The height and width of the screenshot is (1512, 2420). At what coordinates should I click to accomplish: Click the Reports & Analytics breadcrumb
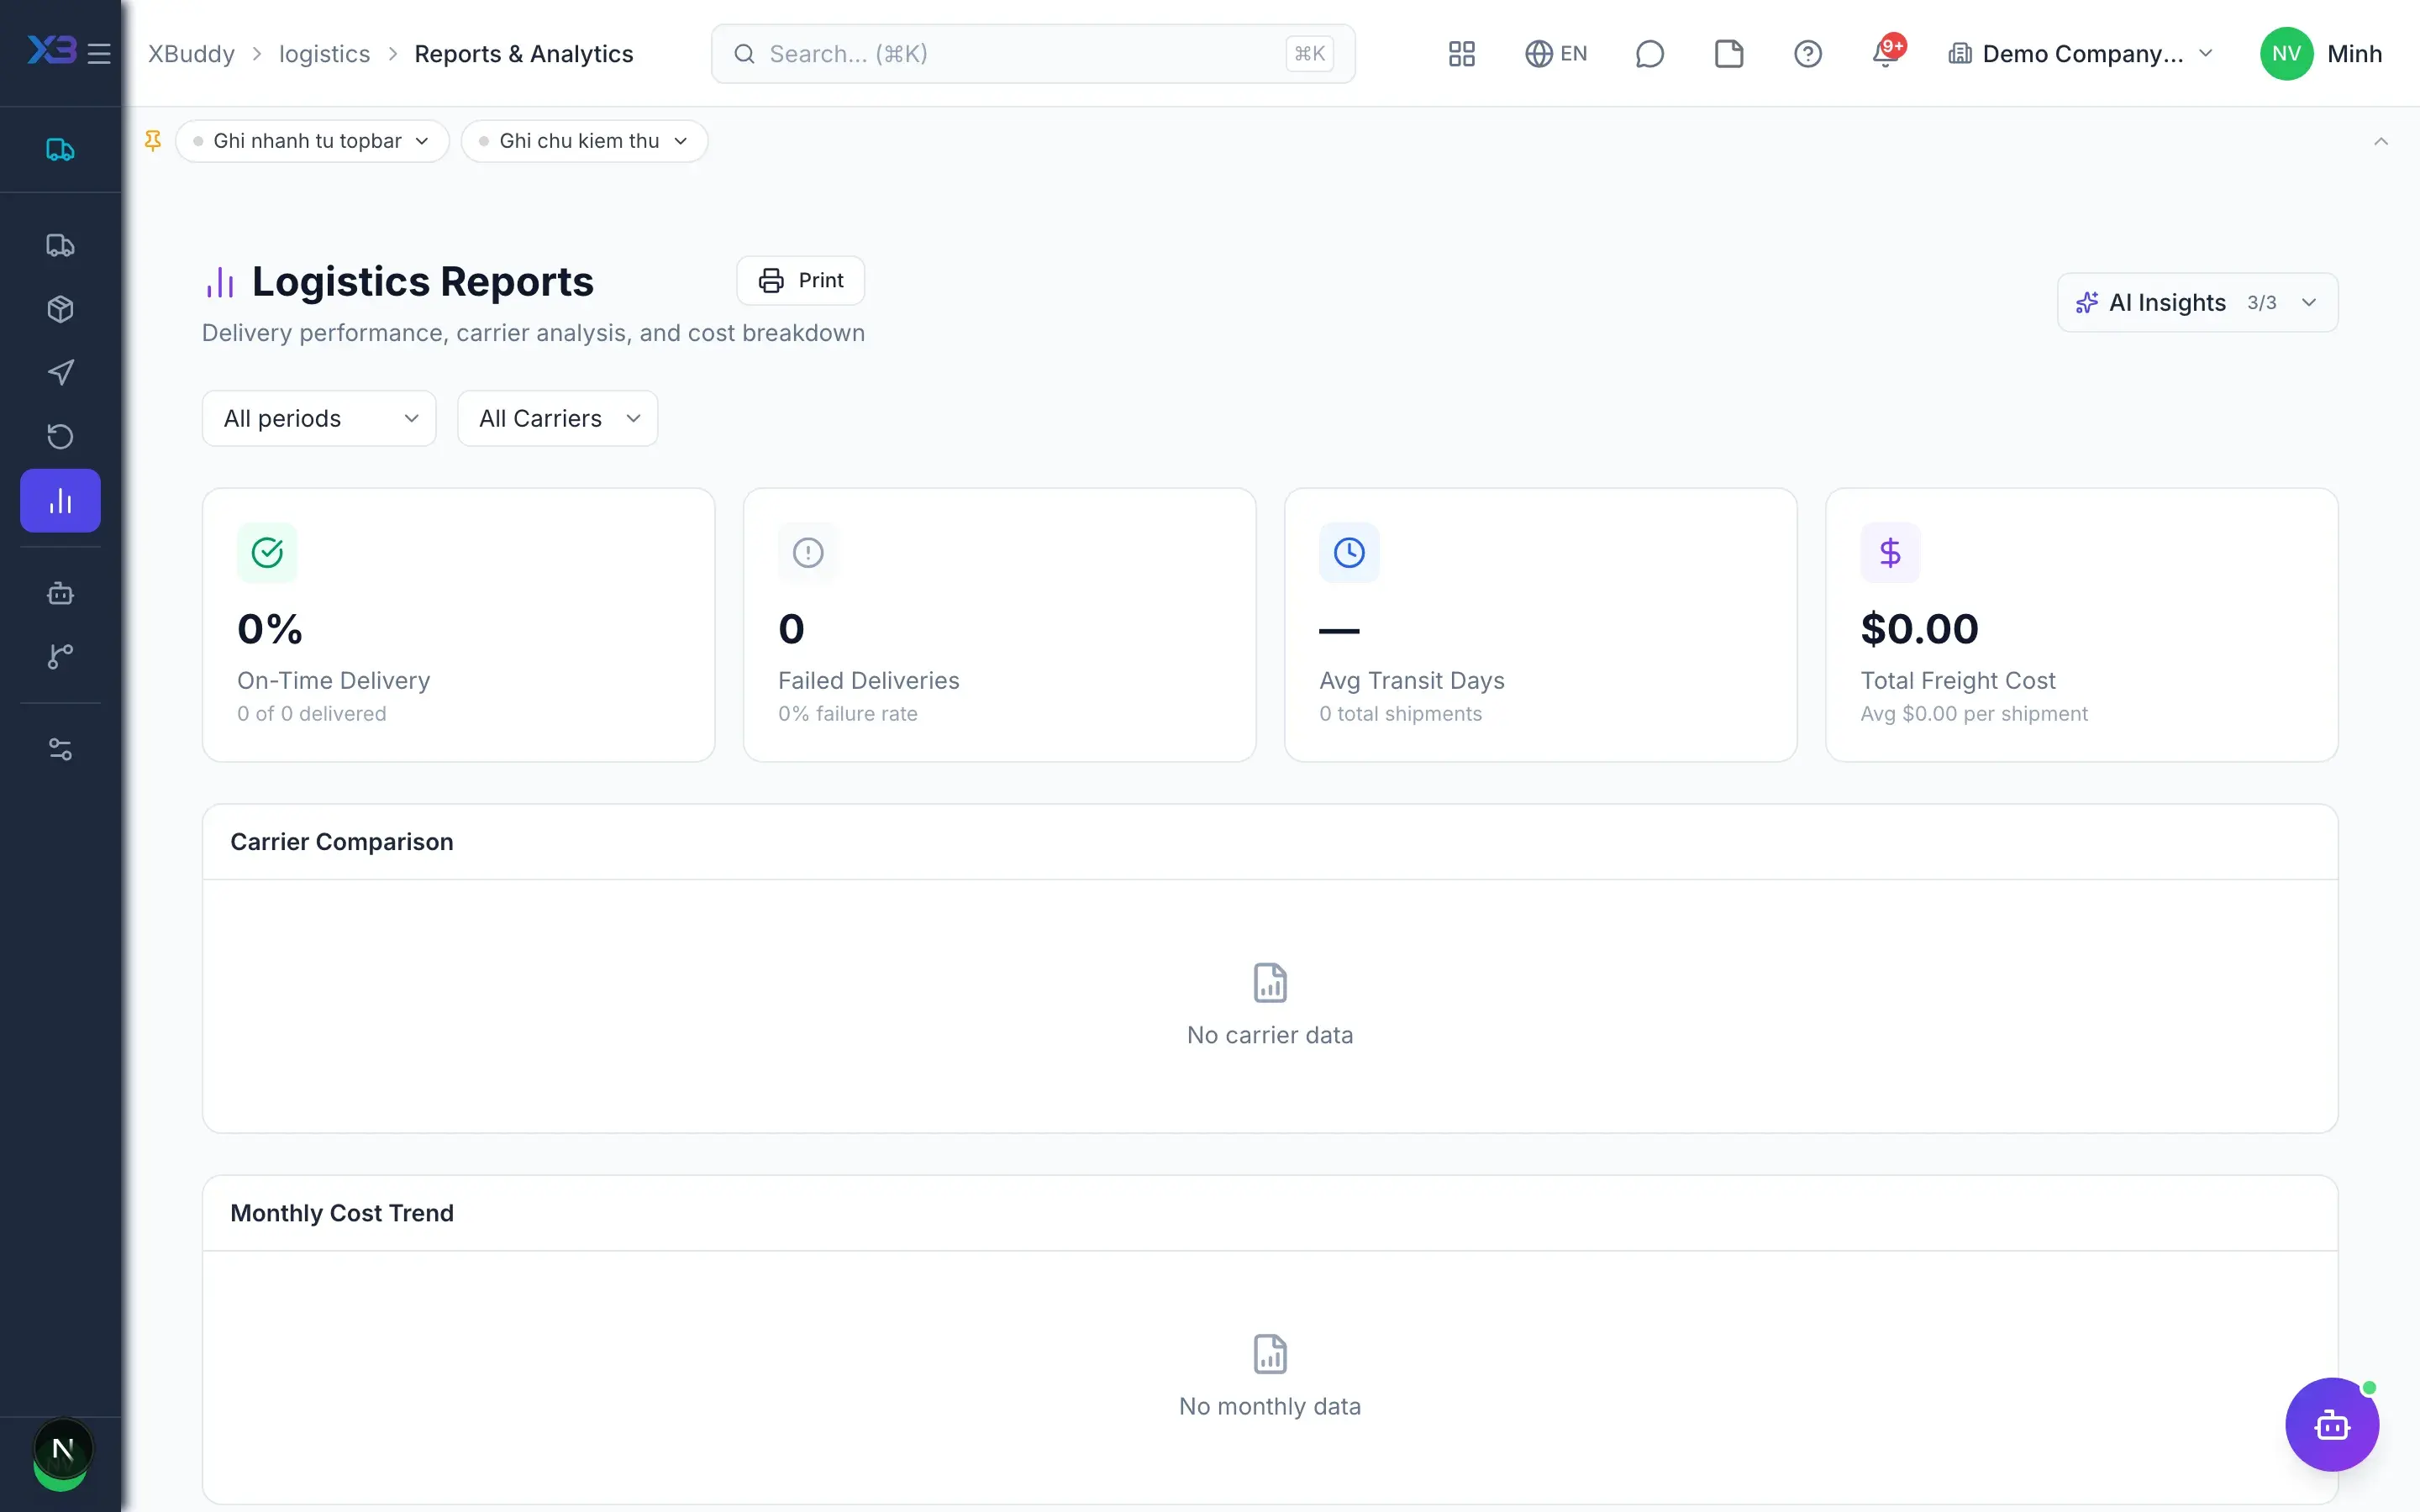point(524,54)
